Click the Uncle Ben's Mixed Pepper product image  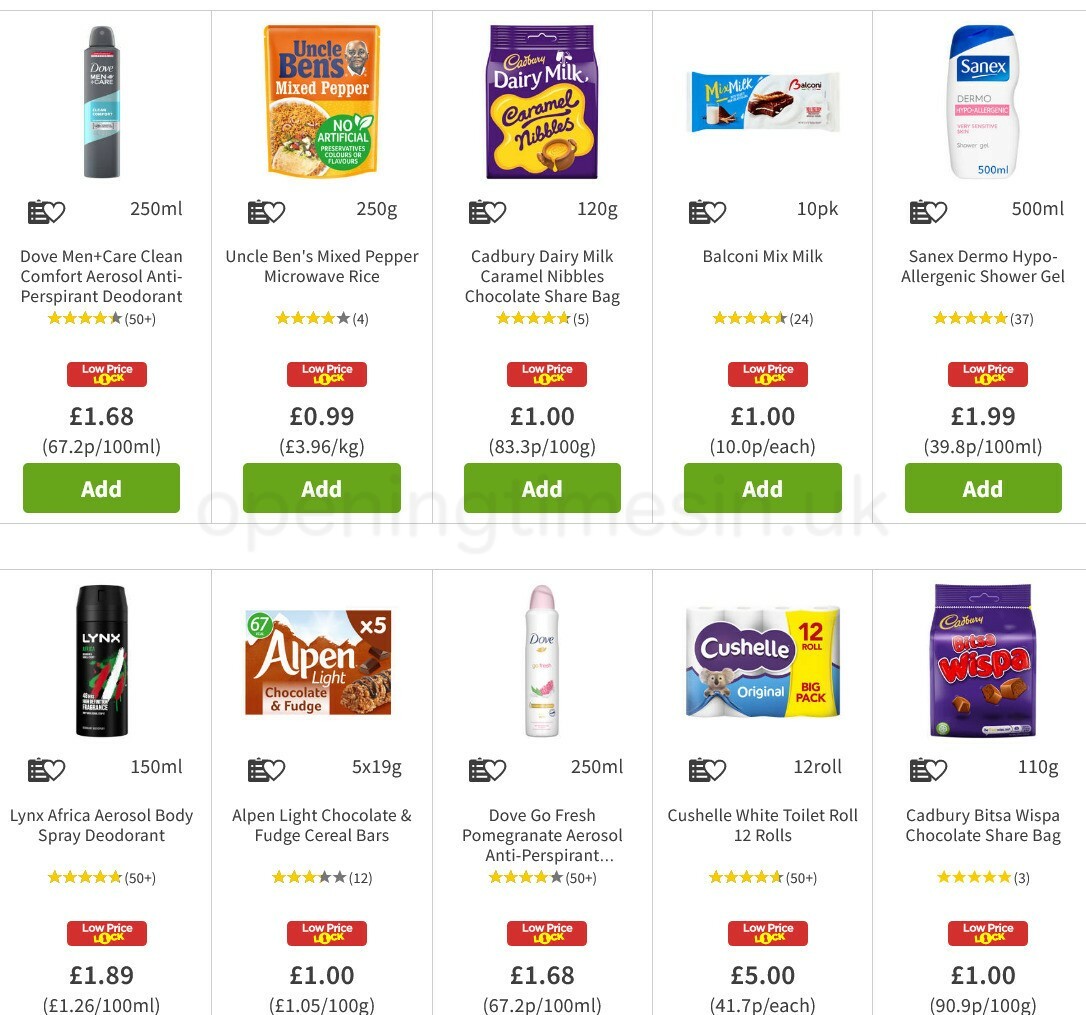point(322,101)
